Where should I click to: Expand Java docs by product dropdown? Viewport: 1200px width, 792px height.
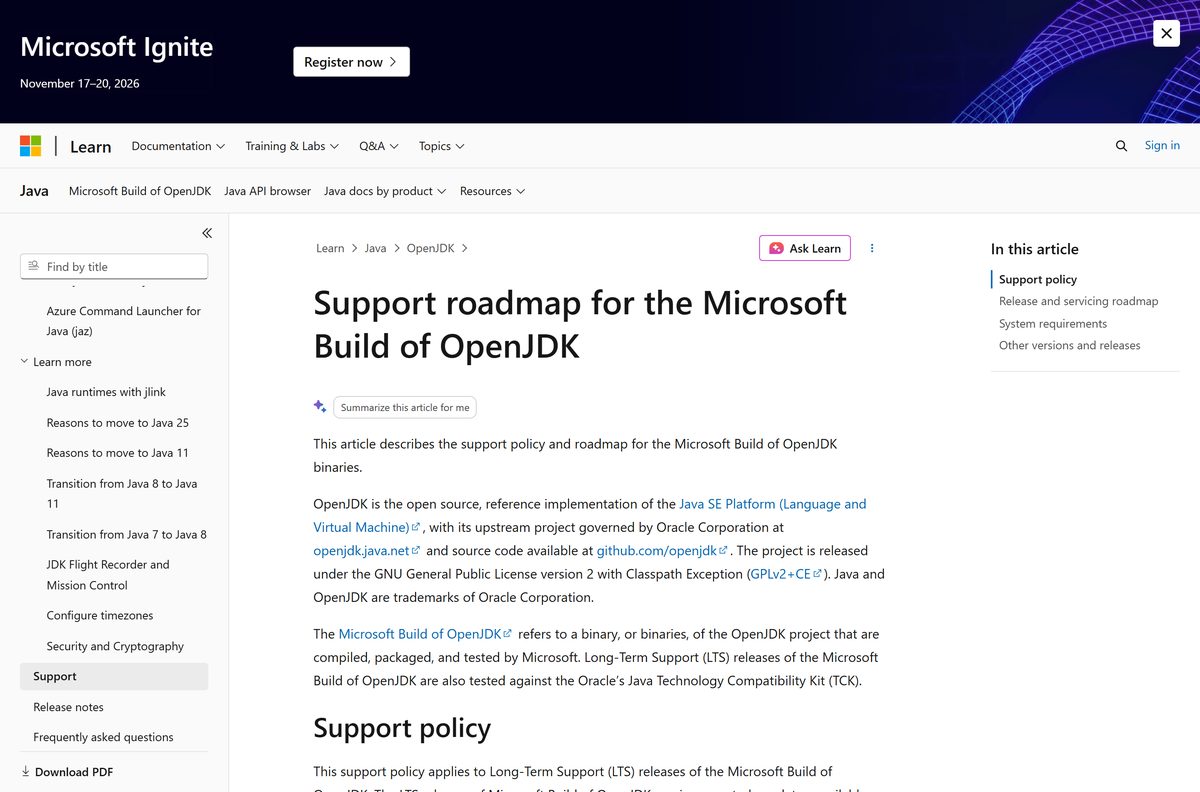[x=385, y=191]
